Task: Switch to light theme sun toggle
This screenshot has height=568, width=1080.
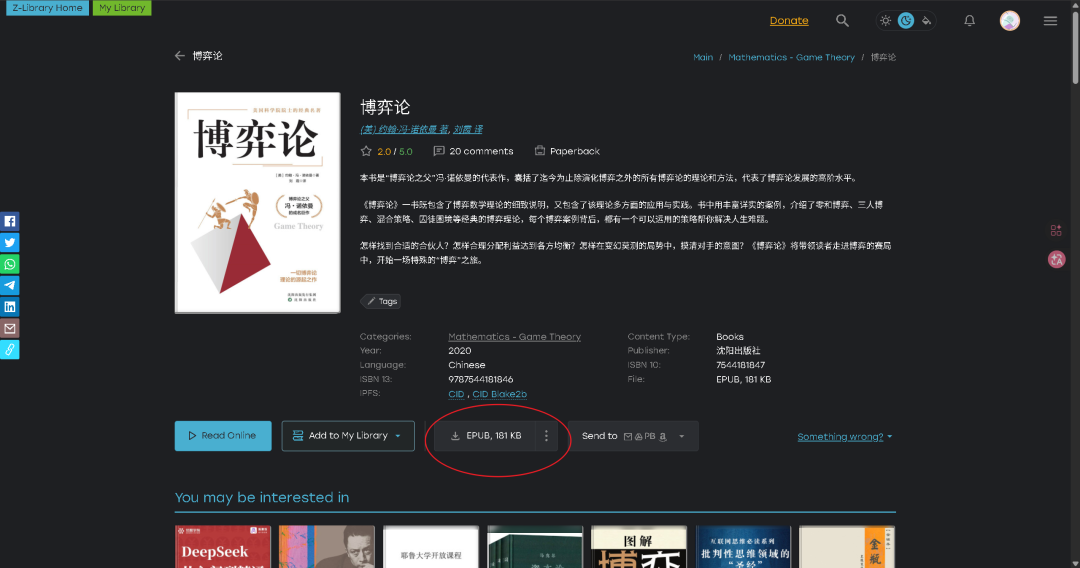Action: pyautogui.click(x=885, y=21)
